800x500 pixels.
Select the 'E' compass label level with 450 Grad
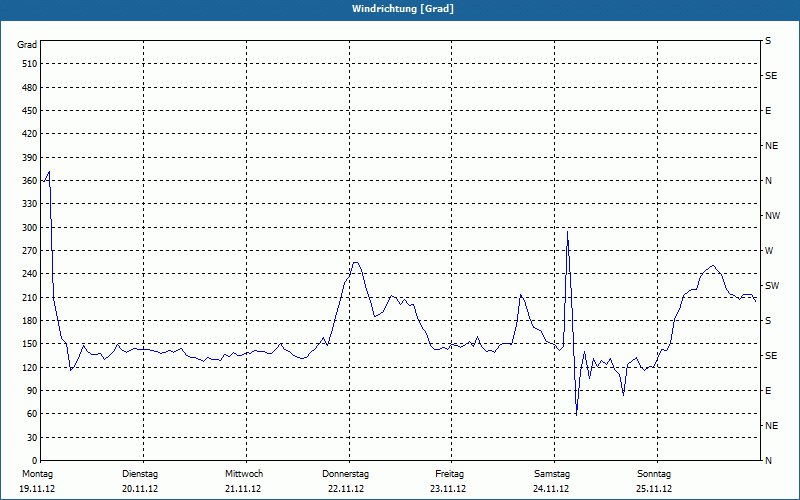click(768, 111)
